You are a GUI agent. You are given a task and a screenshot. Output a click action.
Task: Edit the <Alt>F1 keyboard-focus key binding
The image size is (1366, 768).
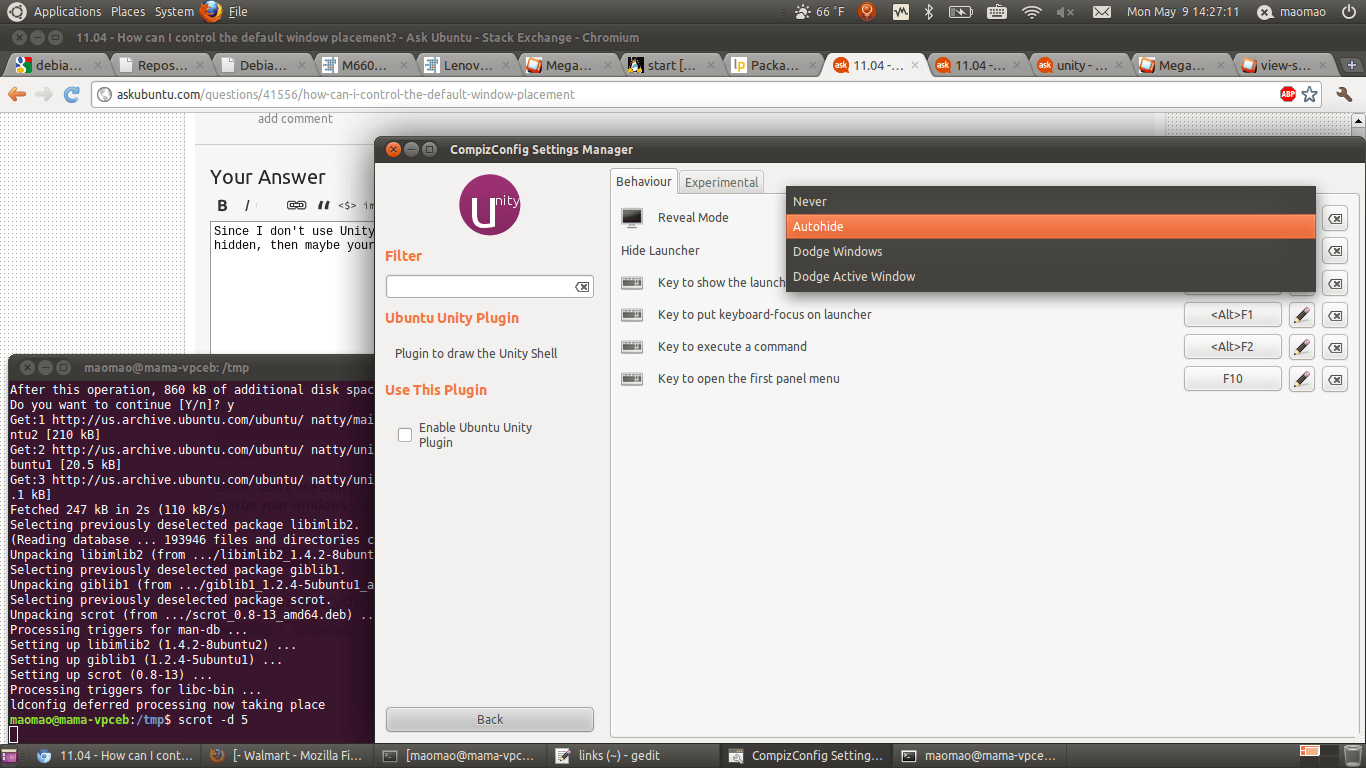pos(1301,315)
